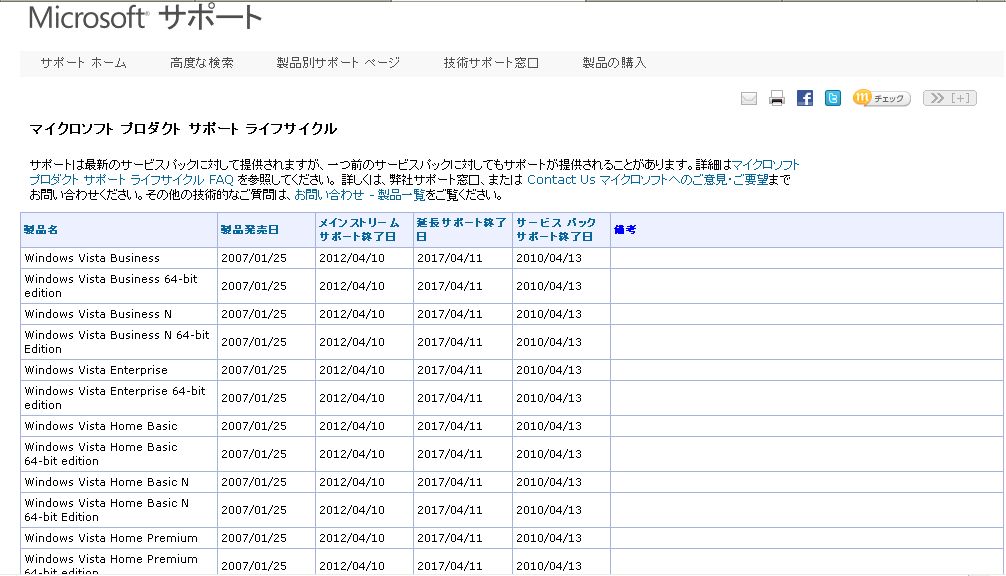Select Windows Vista Business 64-bit edition cell
Screen dimensions: 1006x576
[119, 286]
